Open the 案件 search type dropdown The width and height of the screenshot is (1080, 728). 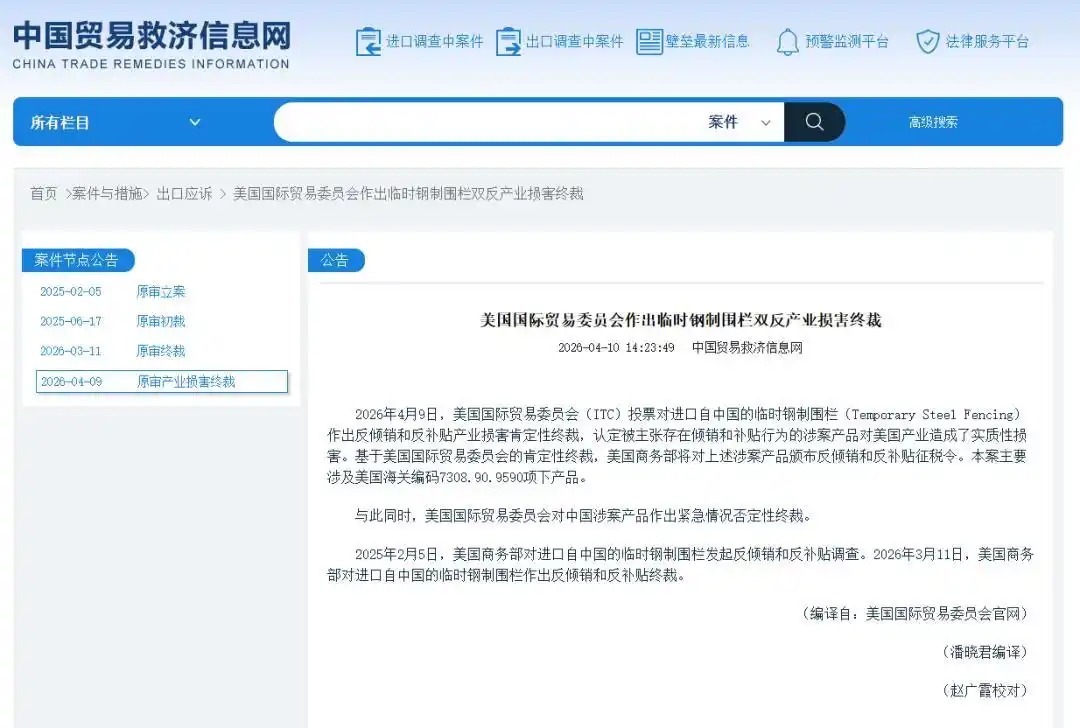click(x=740, y=122)
